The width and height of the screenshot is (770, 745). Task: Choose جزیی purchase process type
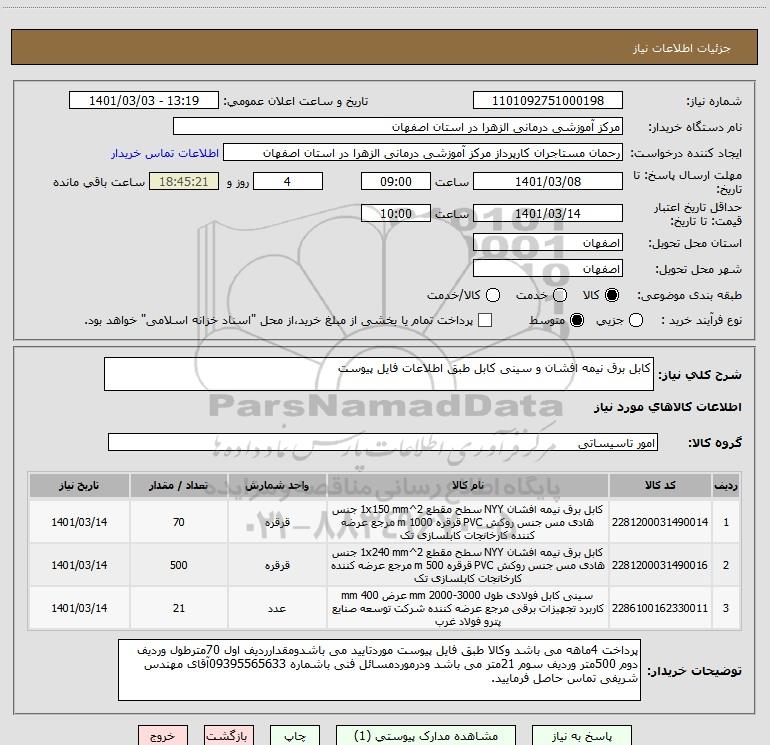635,320
